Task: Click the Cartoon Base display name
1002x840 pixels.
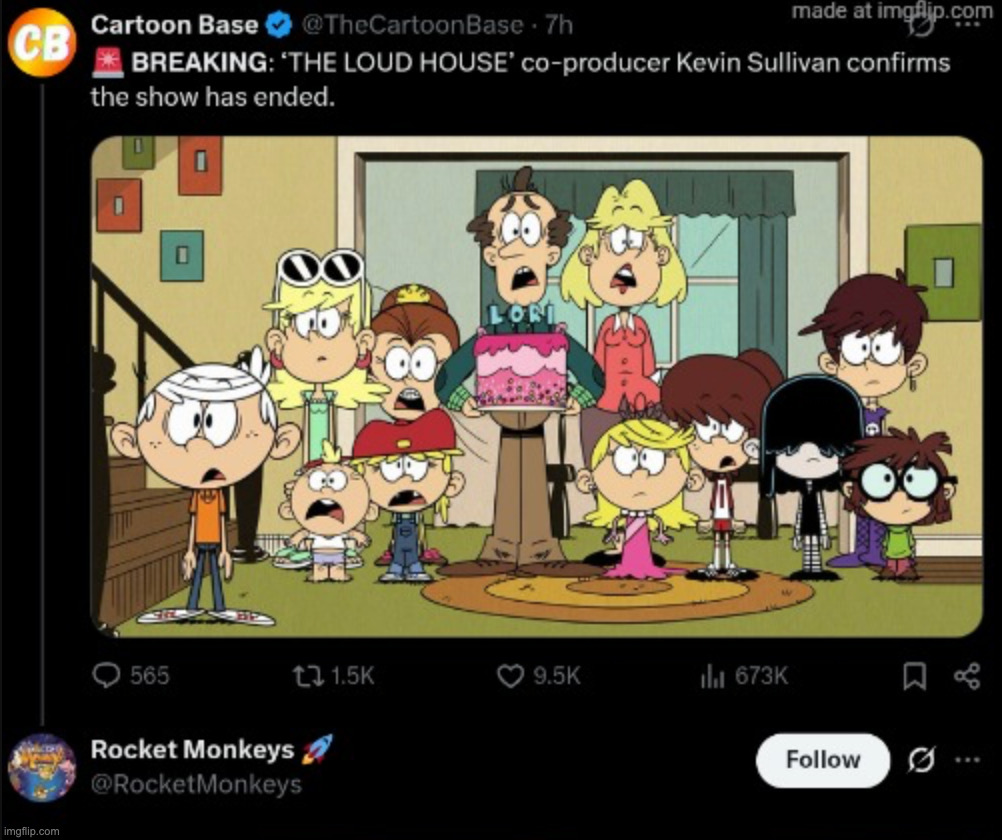Action: click(x=174, y=23)
